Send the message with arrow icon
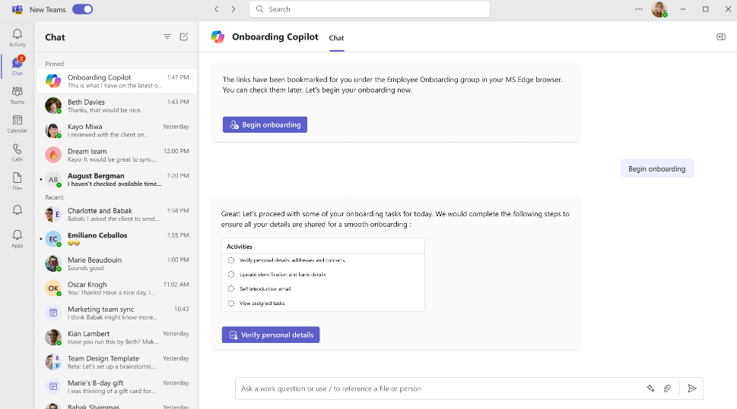The image size is (737, 409). 692,388
